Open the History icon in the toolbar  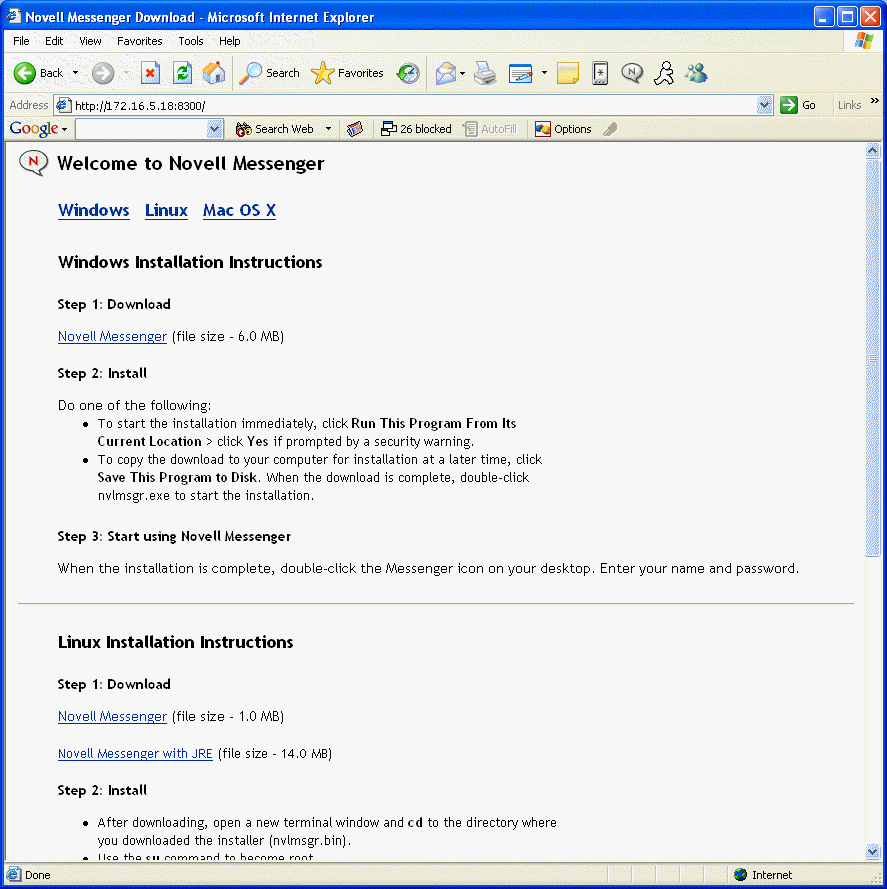pos(408,73)
